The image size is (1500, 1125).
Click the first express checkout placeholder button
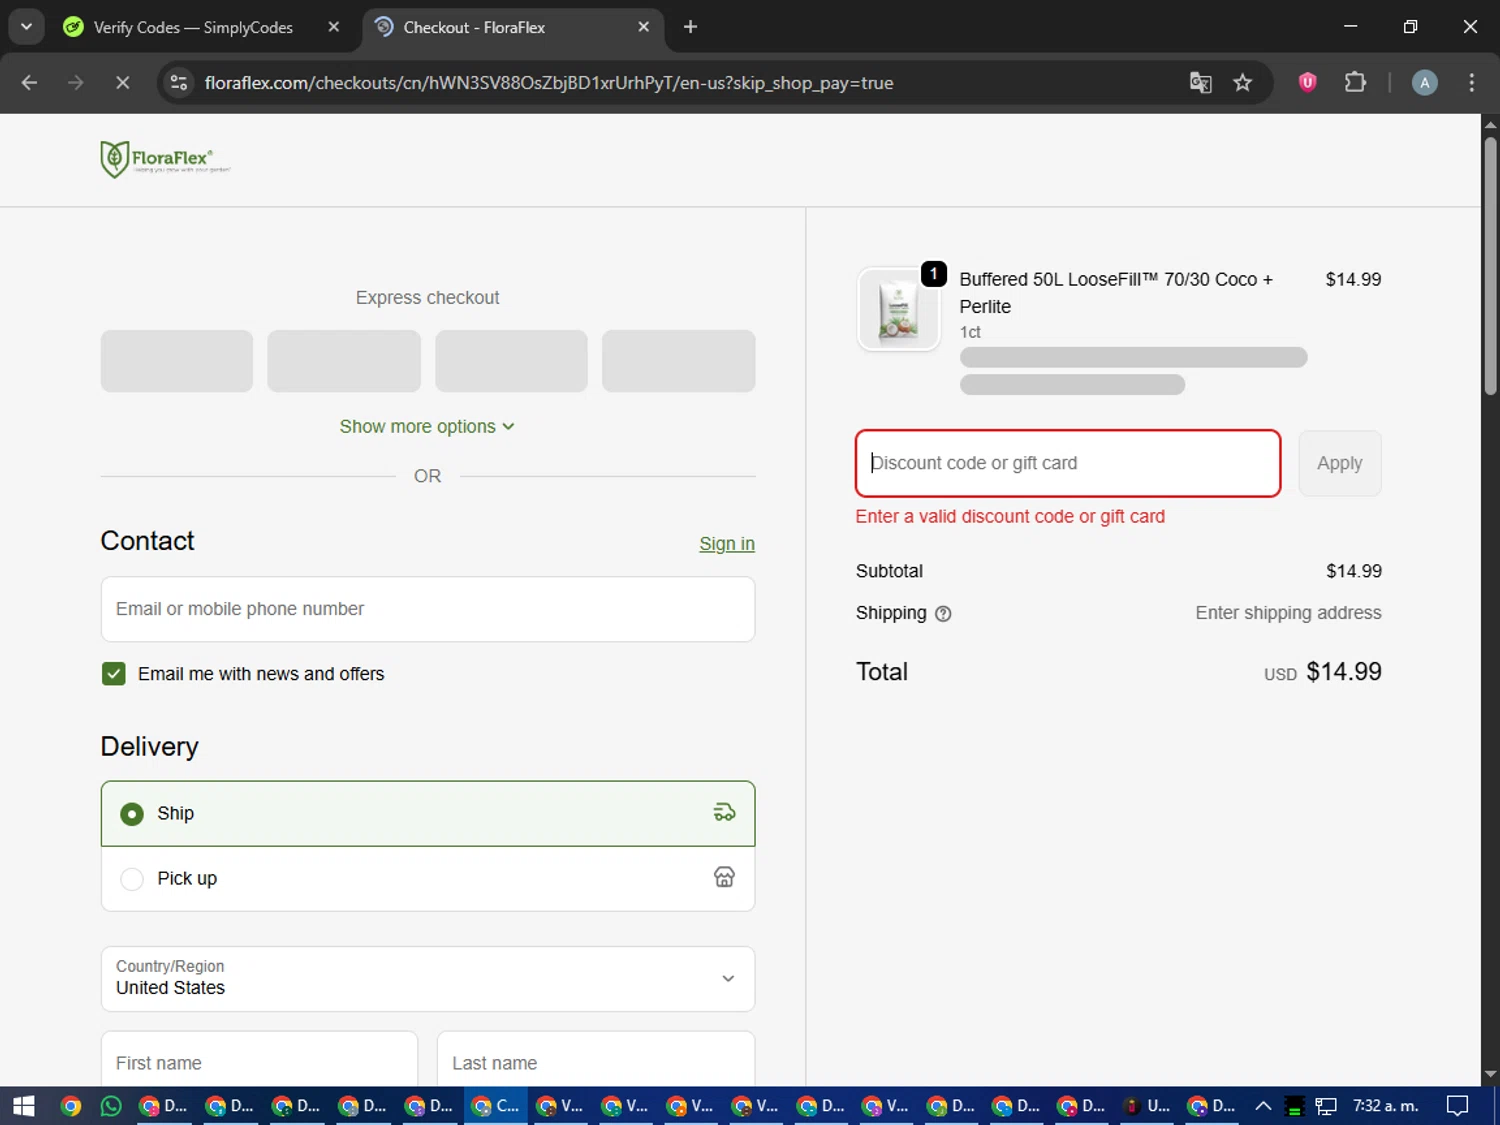pyautogui.click(x=177, y=361)
